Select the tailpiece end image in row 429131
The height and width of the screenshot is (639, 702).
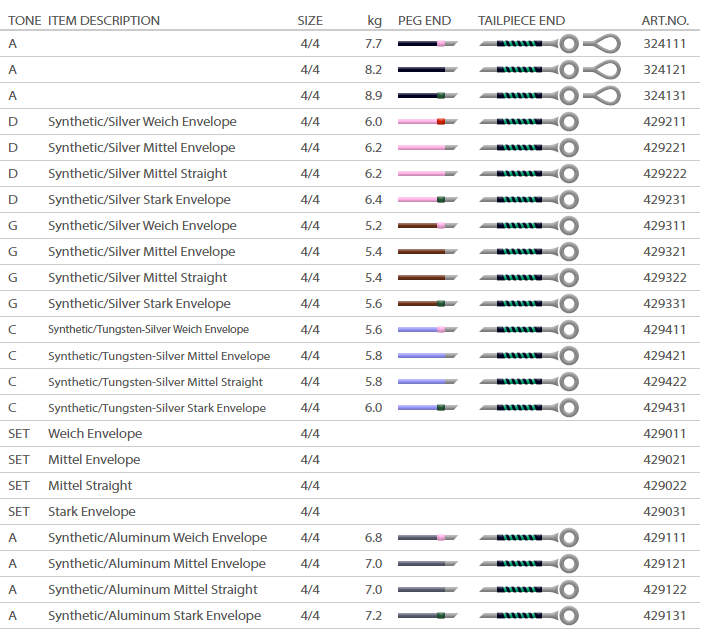click(528, 616)
